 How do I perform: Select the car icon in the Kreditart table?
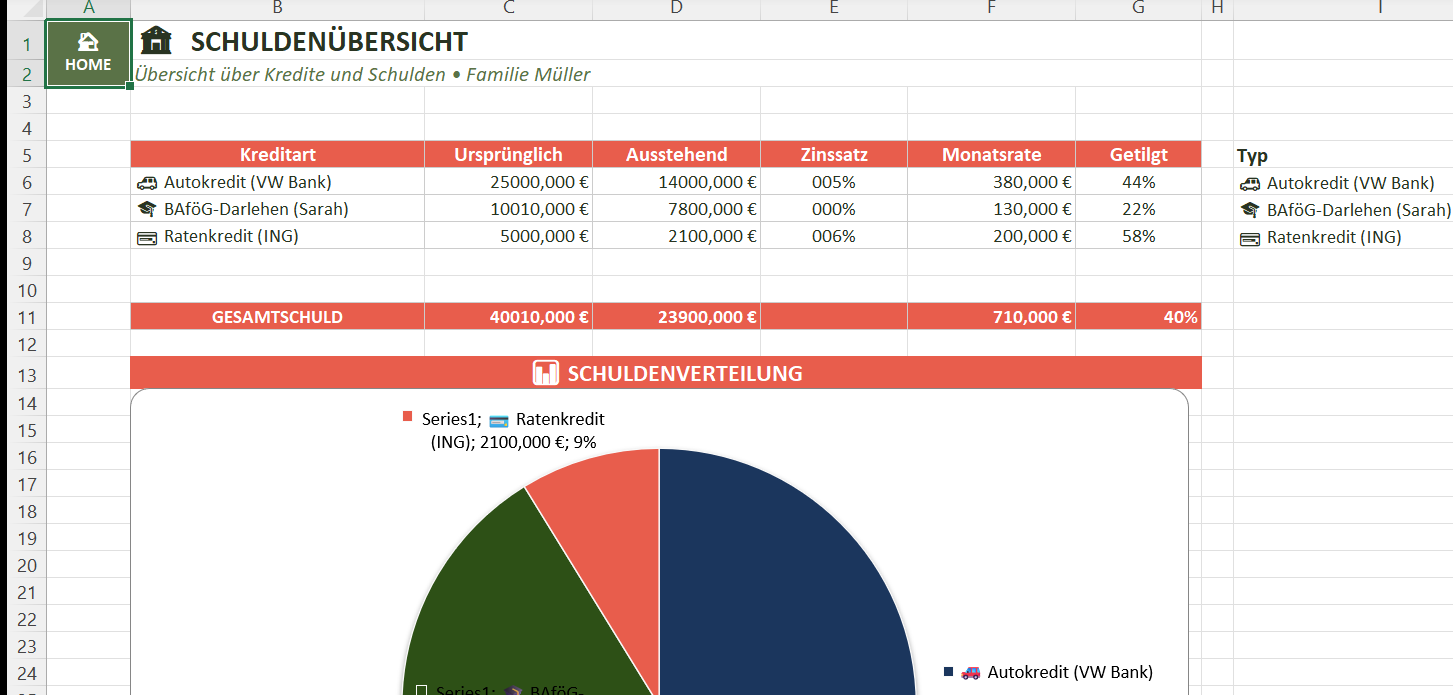[x=147, y=183]
